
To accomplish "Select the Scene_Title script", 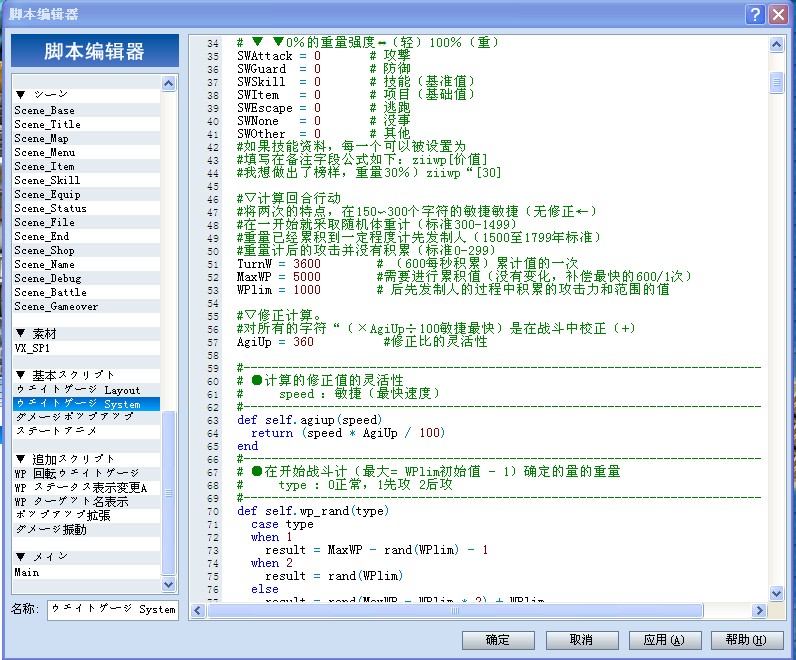I will coord(87,124).
